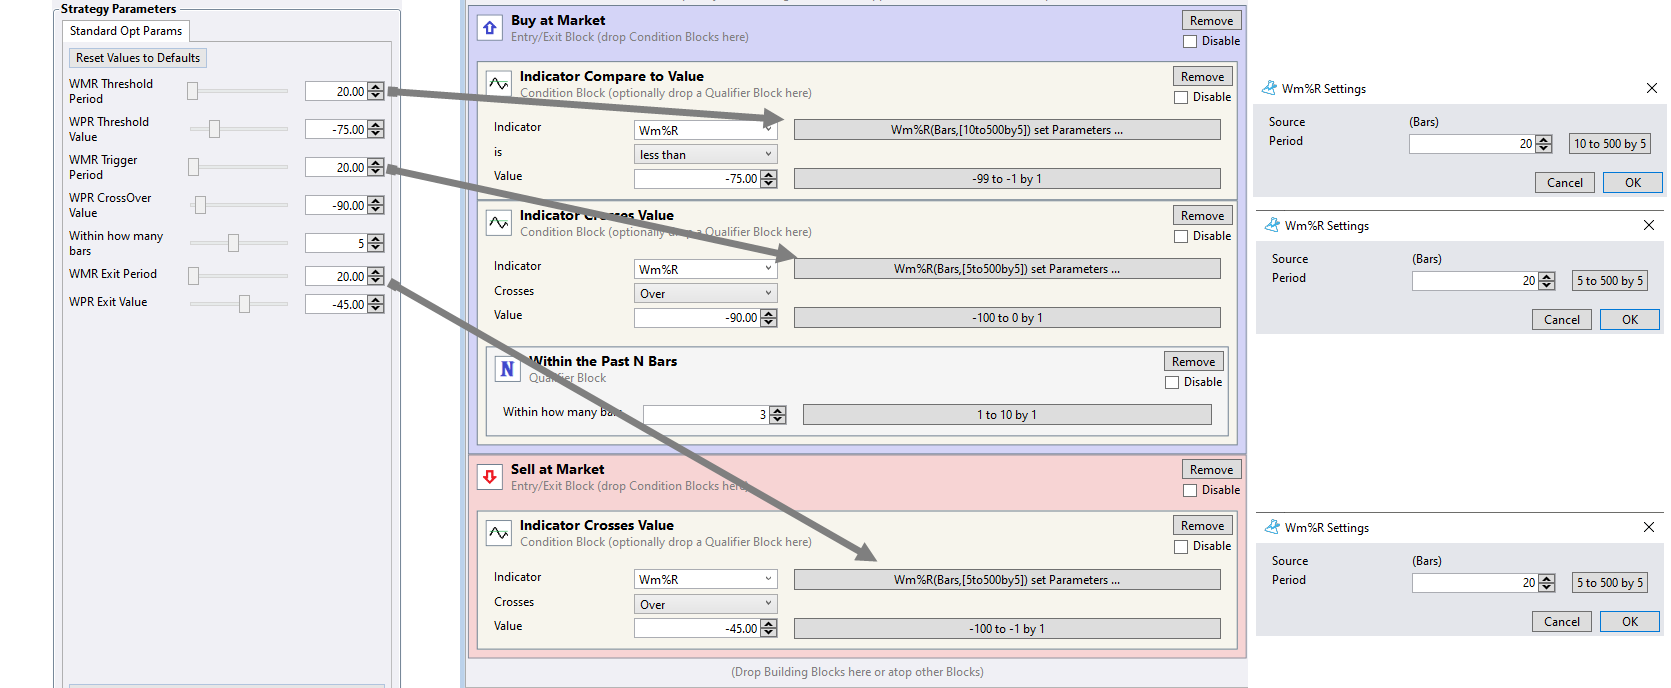Viewport: 1671px width, 688px height.
Task: Click Reset Values to Defaults button
Action: coord(138,58)
